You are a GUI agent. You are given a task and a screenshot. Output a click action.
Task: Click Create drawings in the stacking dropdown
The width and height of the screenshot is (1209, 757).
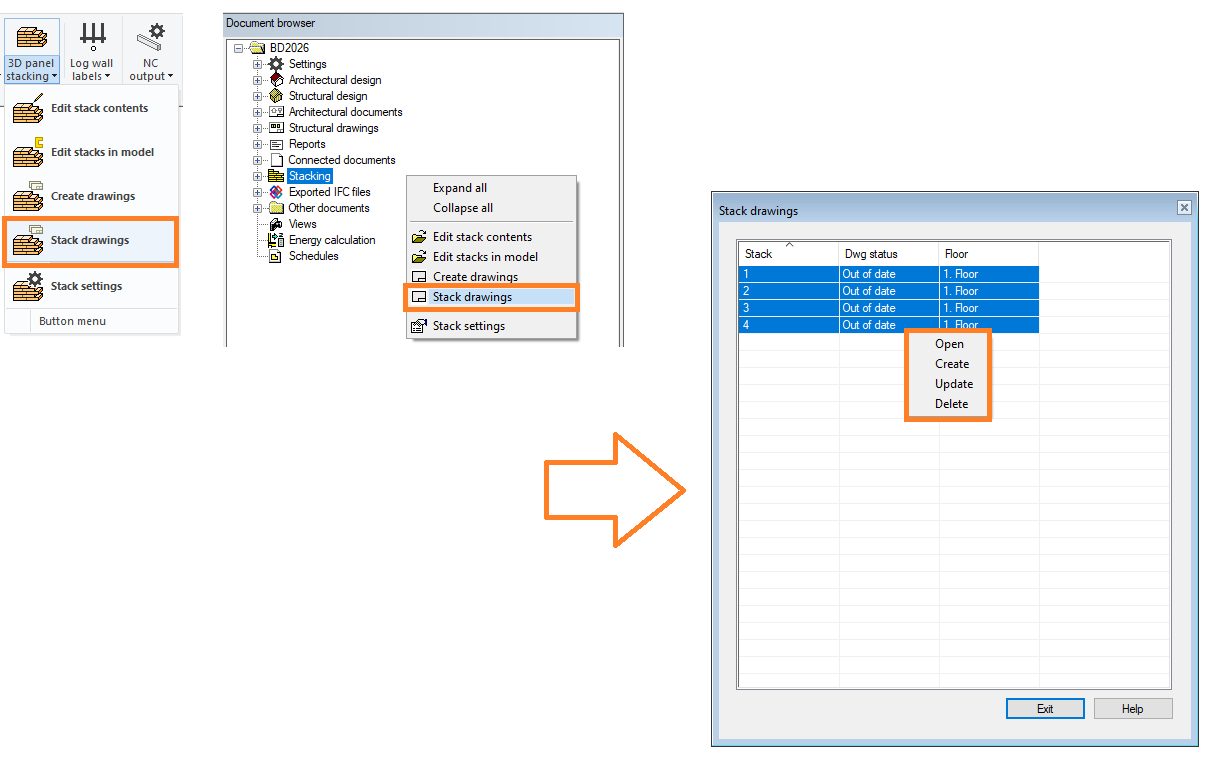click(x=92, y=196)
